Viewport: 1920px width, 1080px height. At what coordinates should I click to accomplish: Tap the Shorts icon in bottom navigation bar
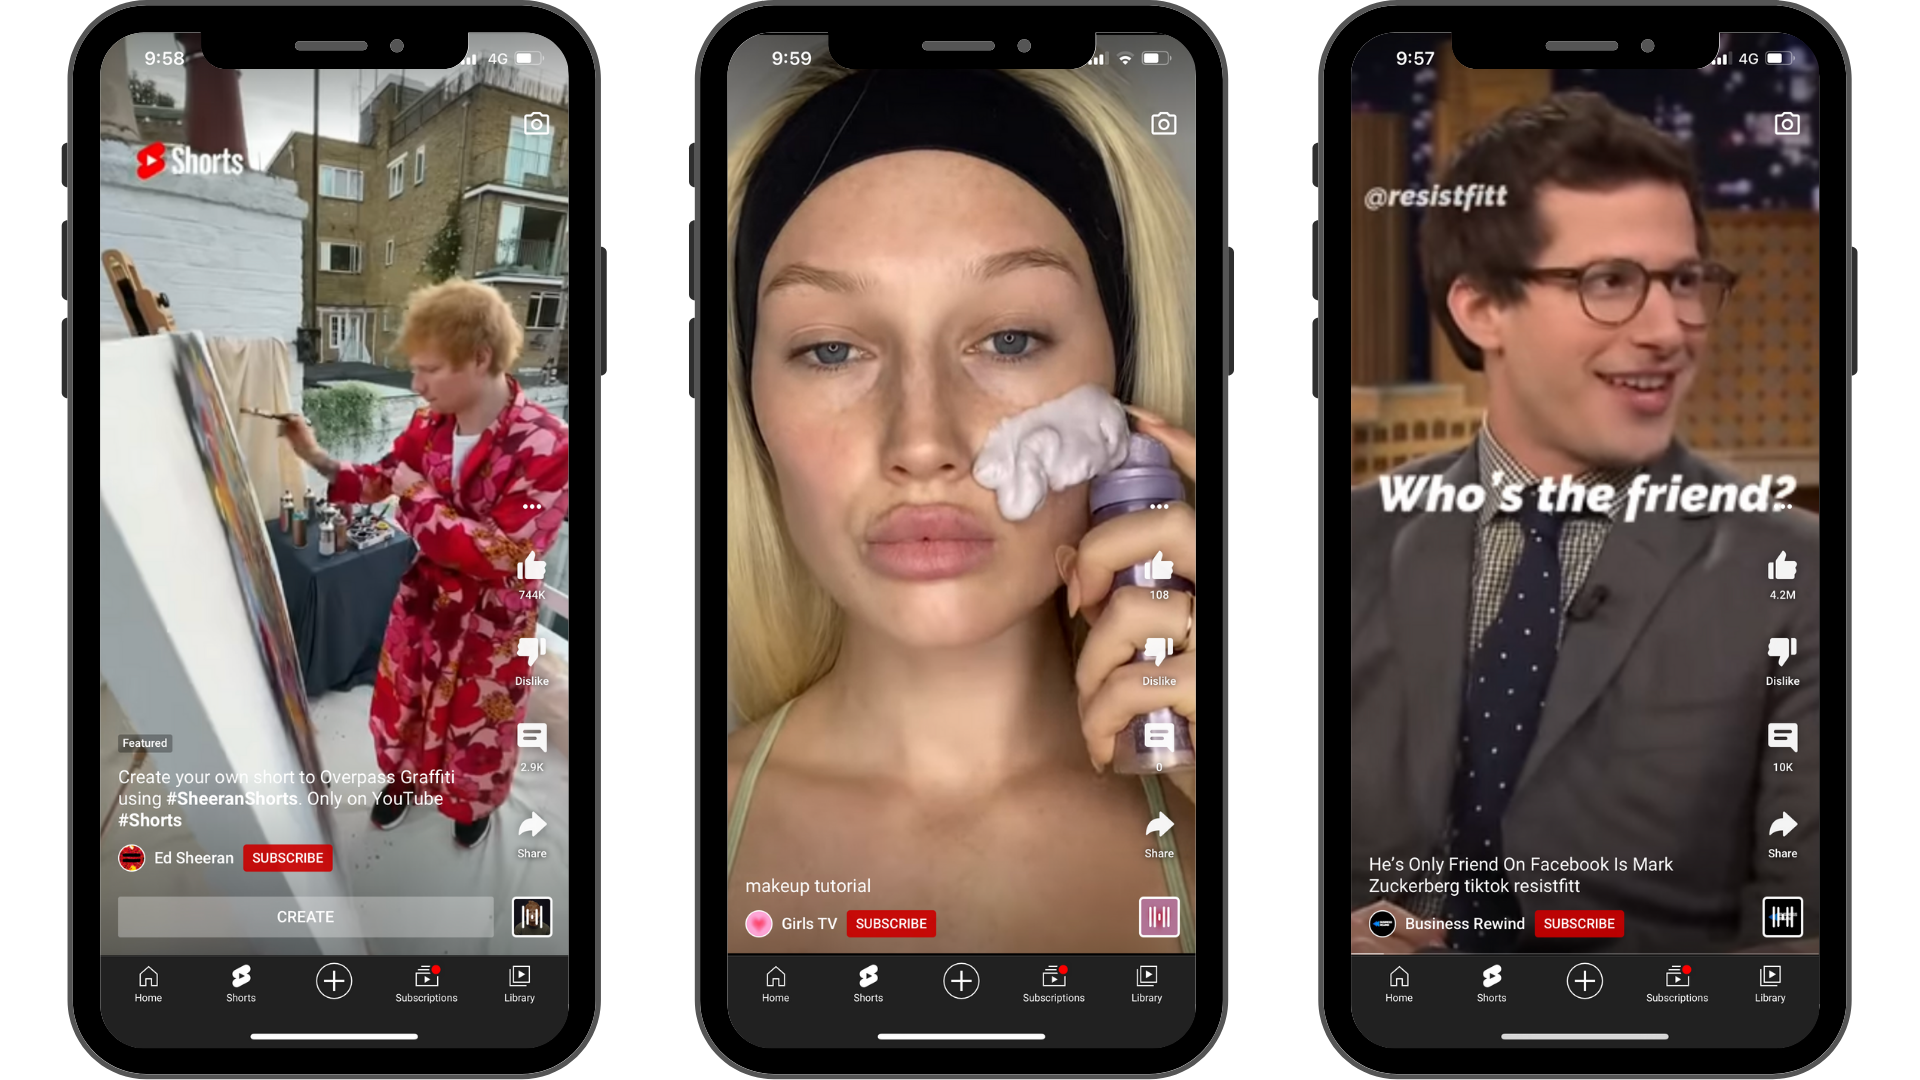240,982
